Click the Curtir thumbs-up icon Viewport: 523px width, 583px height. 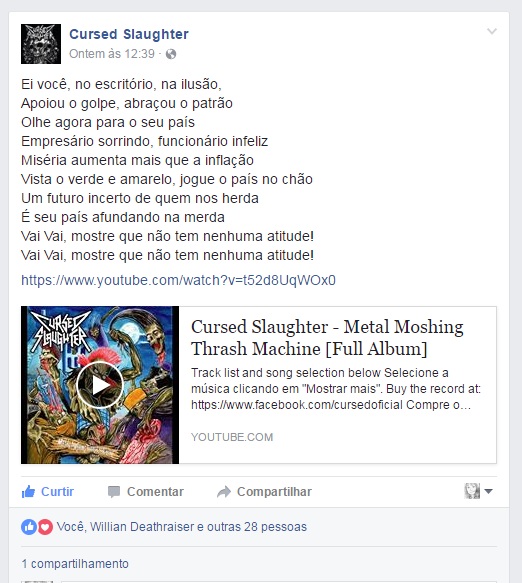coord(28,492)
